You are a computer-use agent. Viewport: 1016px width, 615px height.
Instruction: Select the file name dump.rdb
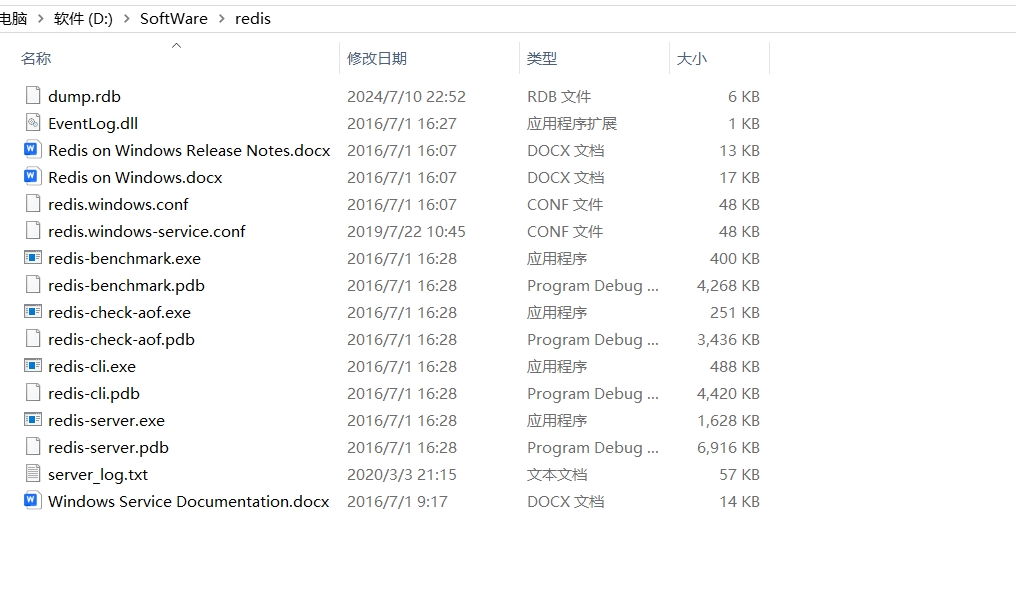[x=84, y=97]
